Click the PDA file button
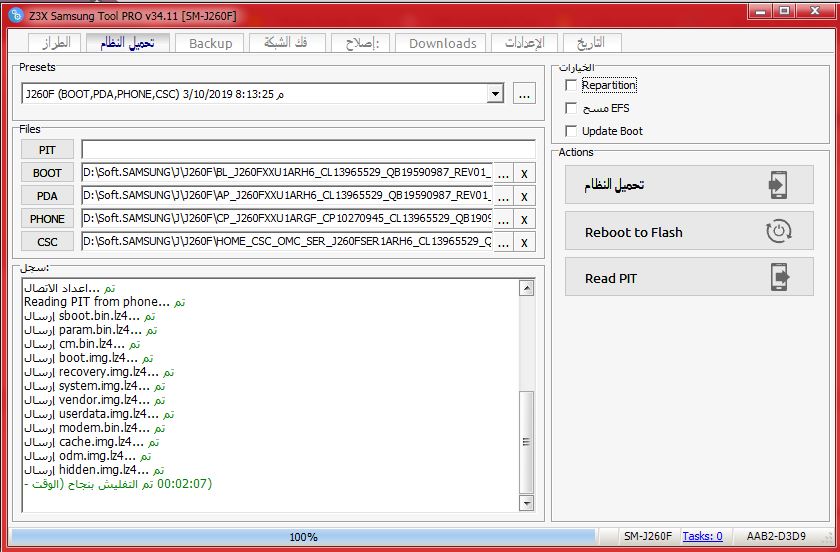 click(x=47, y=196)
